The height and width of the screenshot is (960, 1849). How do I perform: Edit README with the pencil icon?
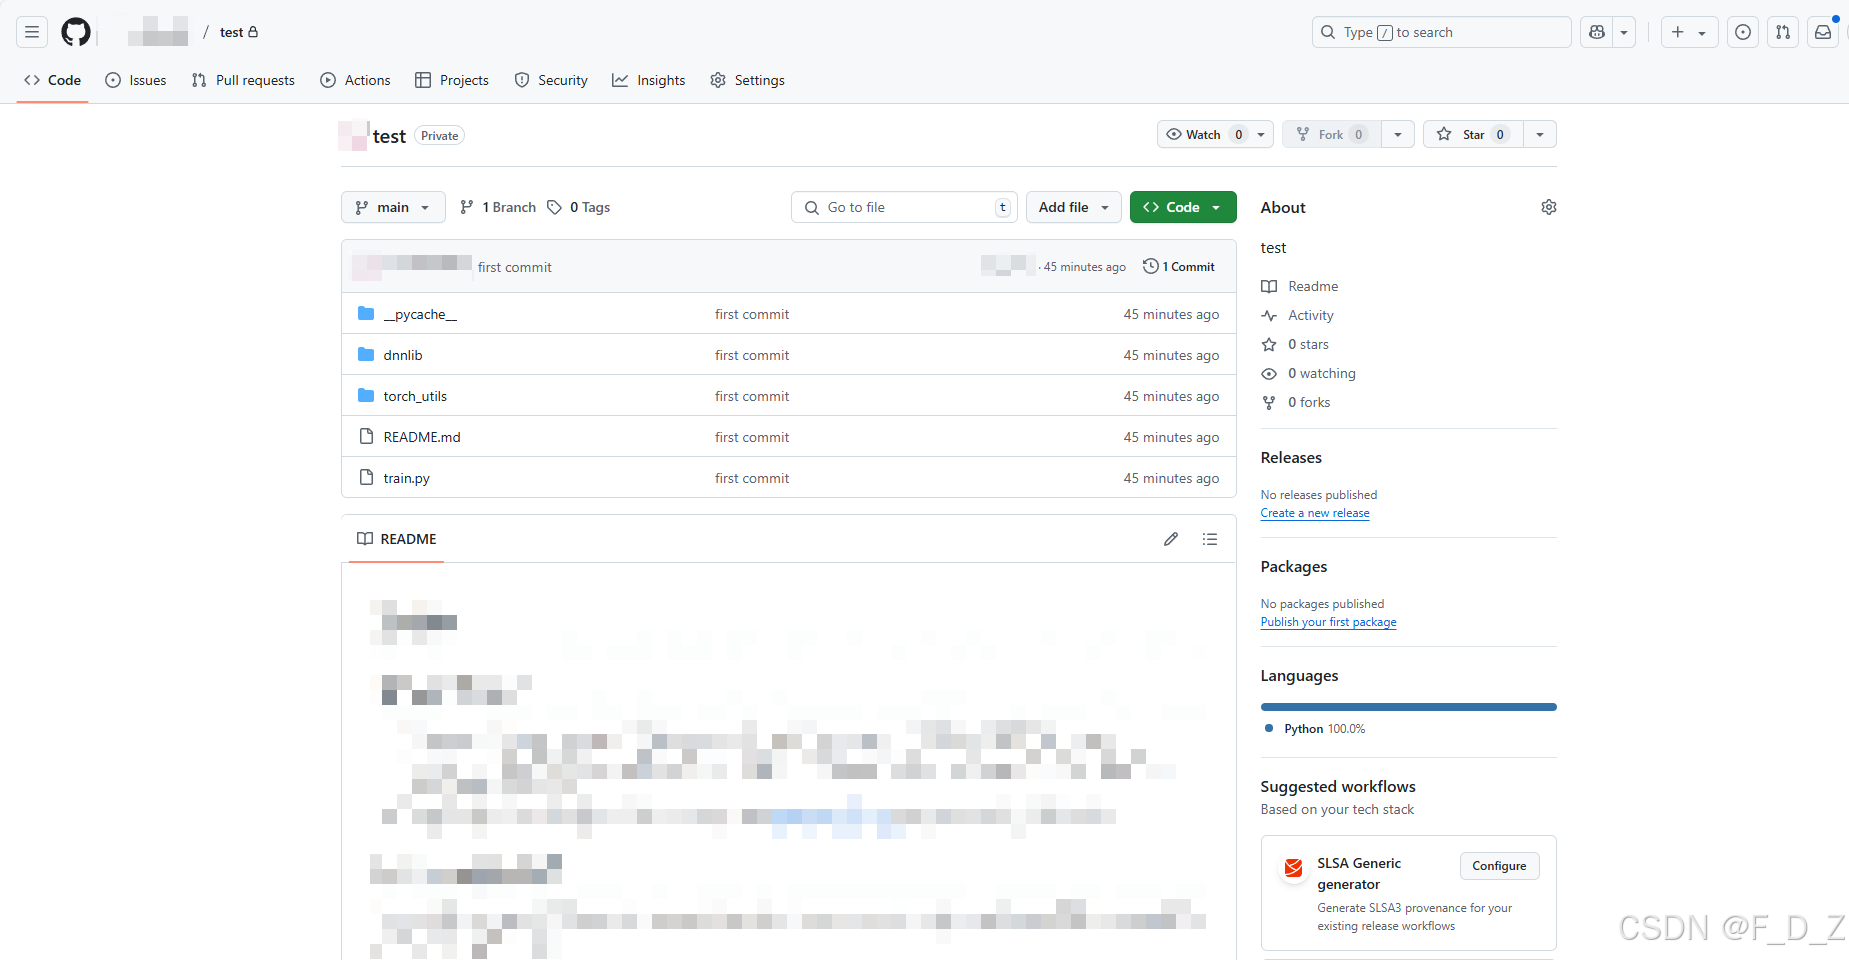point(1171,539)
